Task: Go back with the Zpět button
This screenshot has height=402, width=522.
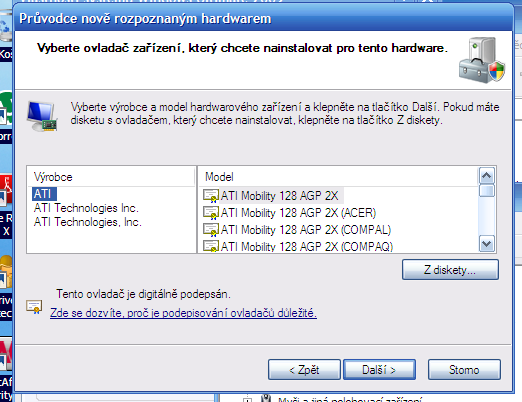Action: pyautogui.click(x=304, y=370)
